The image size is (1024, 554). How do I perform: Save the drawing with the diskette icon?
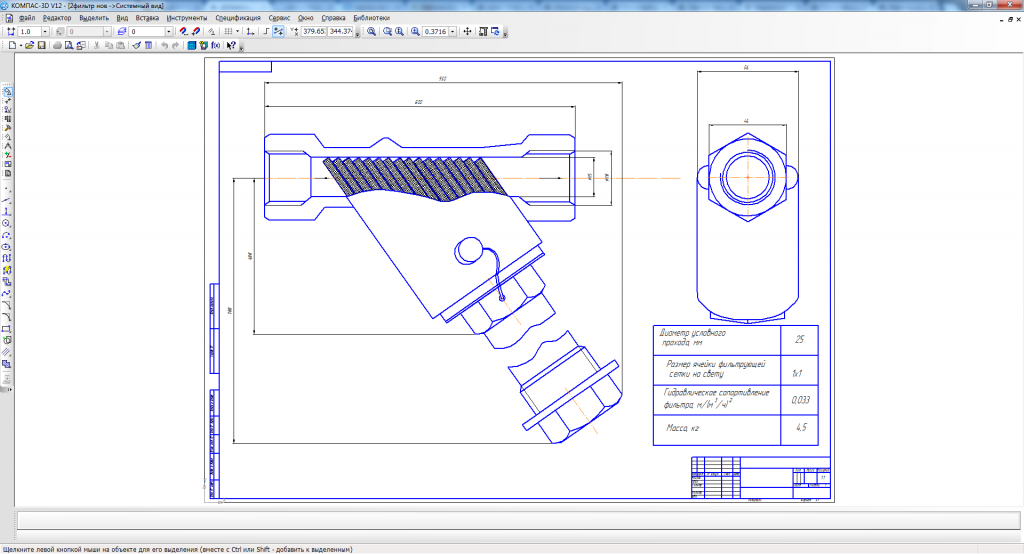coord(42,46)
